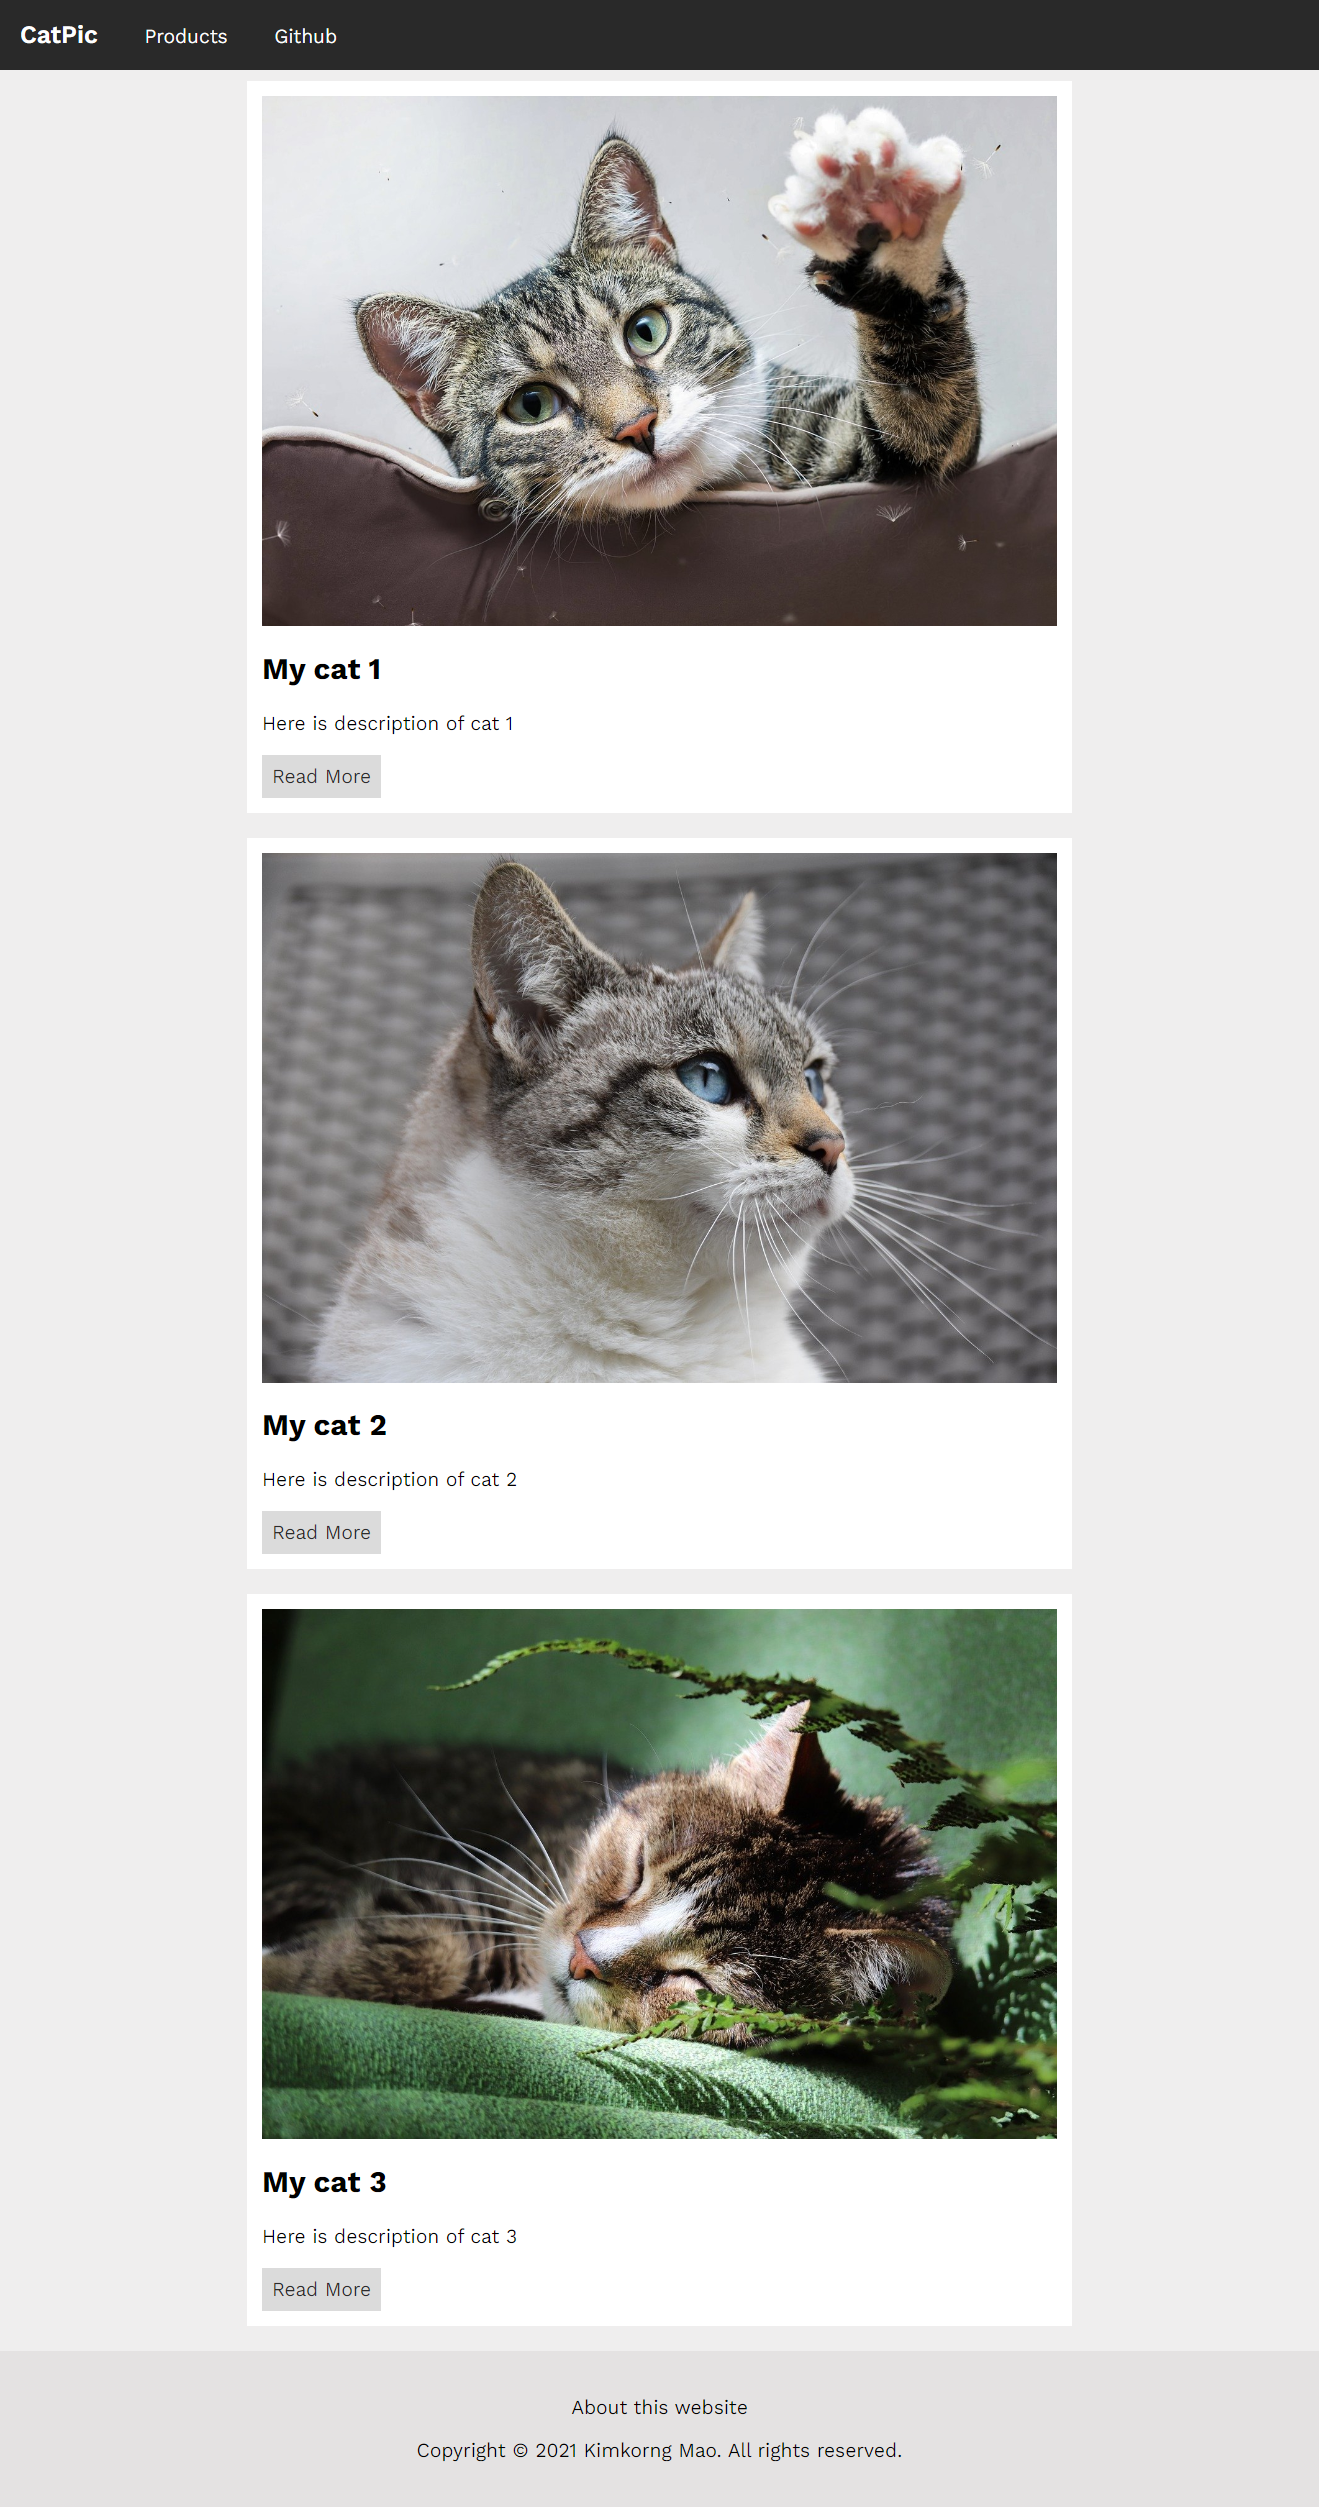Screen dimensions: 1319x2507
Task: Click Read More under cat 2
Action: click(x=321, y=1533)
